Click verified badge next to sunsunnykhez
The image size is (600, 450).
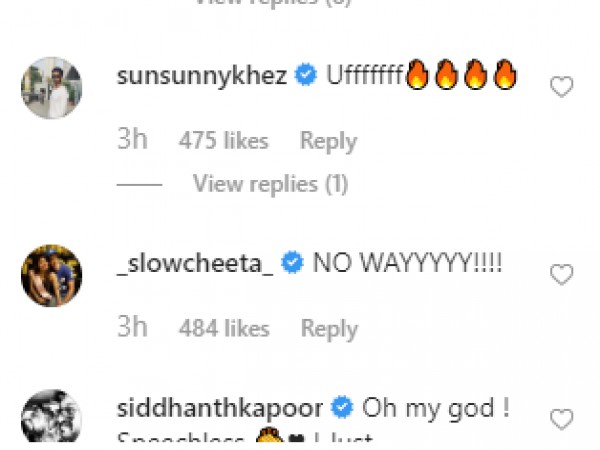308,76
